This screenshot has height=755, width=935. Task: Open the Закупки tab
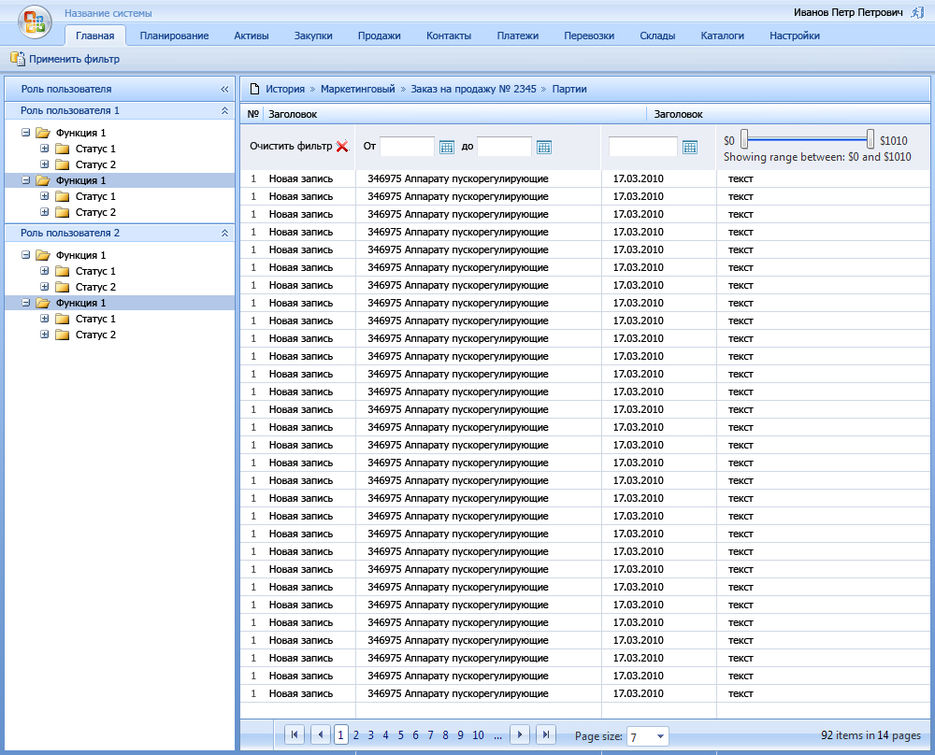point(313,35)
